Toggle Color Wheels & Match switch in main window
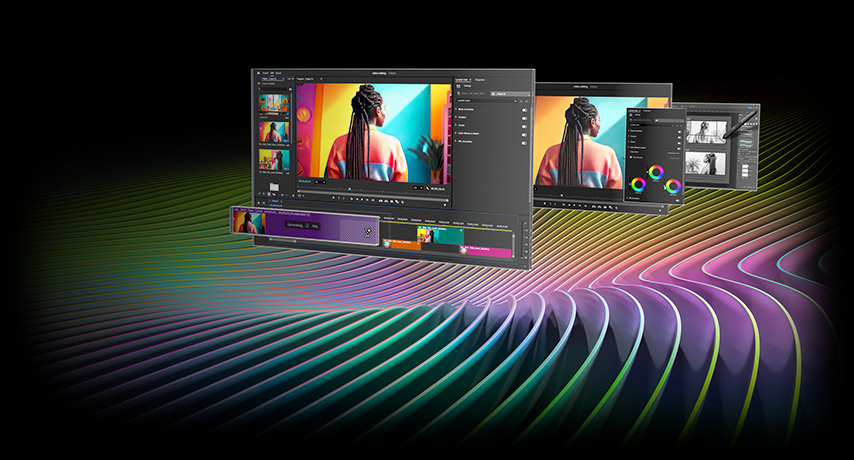The height and width of the screenshot is (460, 854). [x=524, y=134]
